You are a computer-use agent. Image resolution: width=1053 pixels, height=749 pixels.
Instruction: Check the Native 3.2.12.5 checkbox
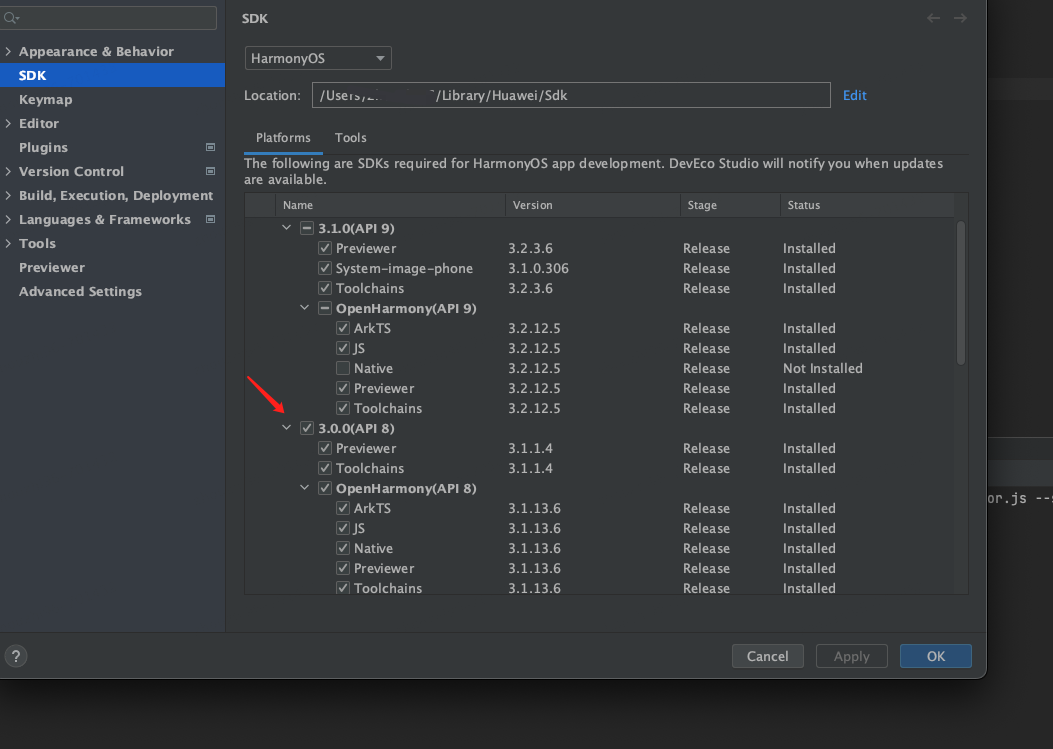343,368
